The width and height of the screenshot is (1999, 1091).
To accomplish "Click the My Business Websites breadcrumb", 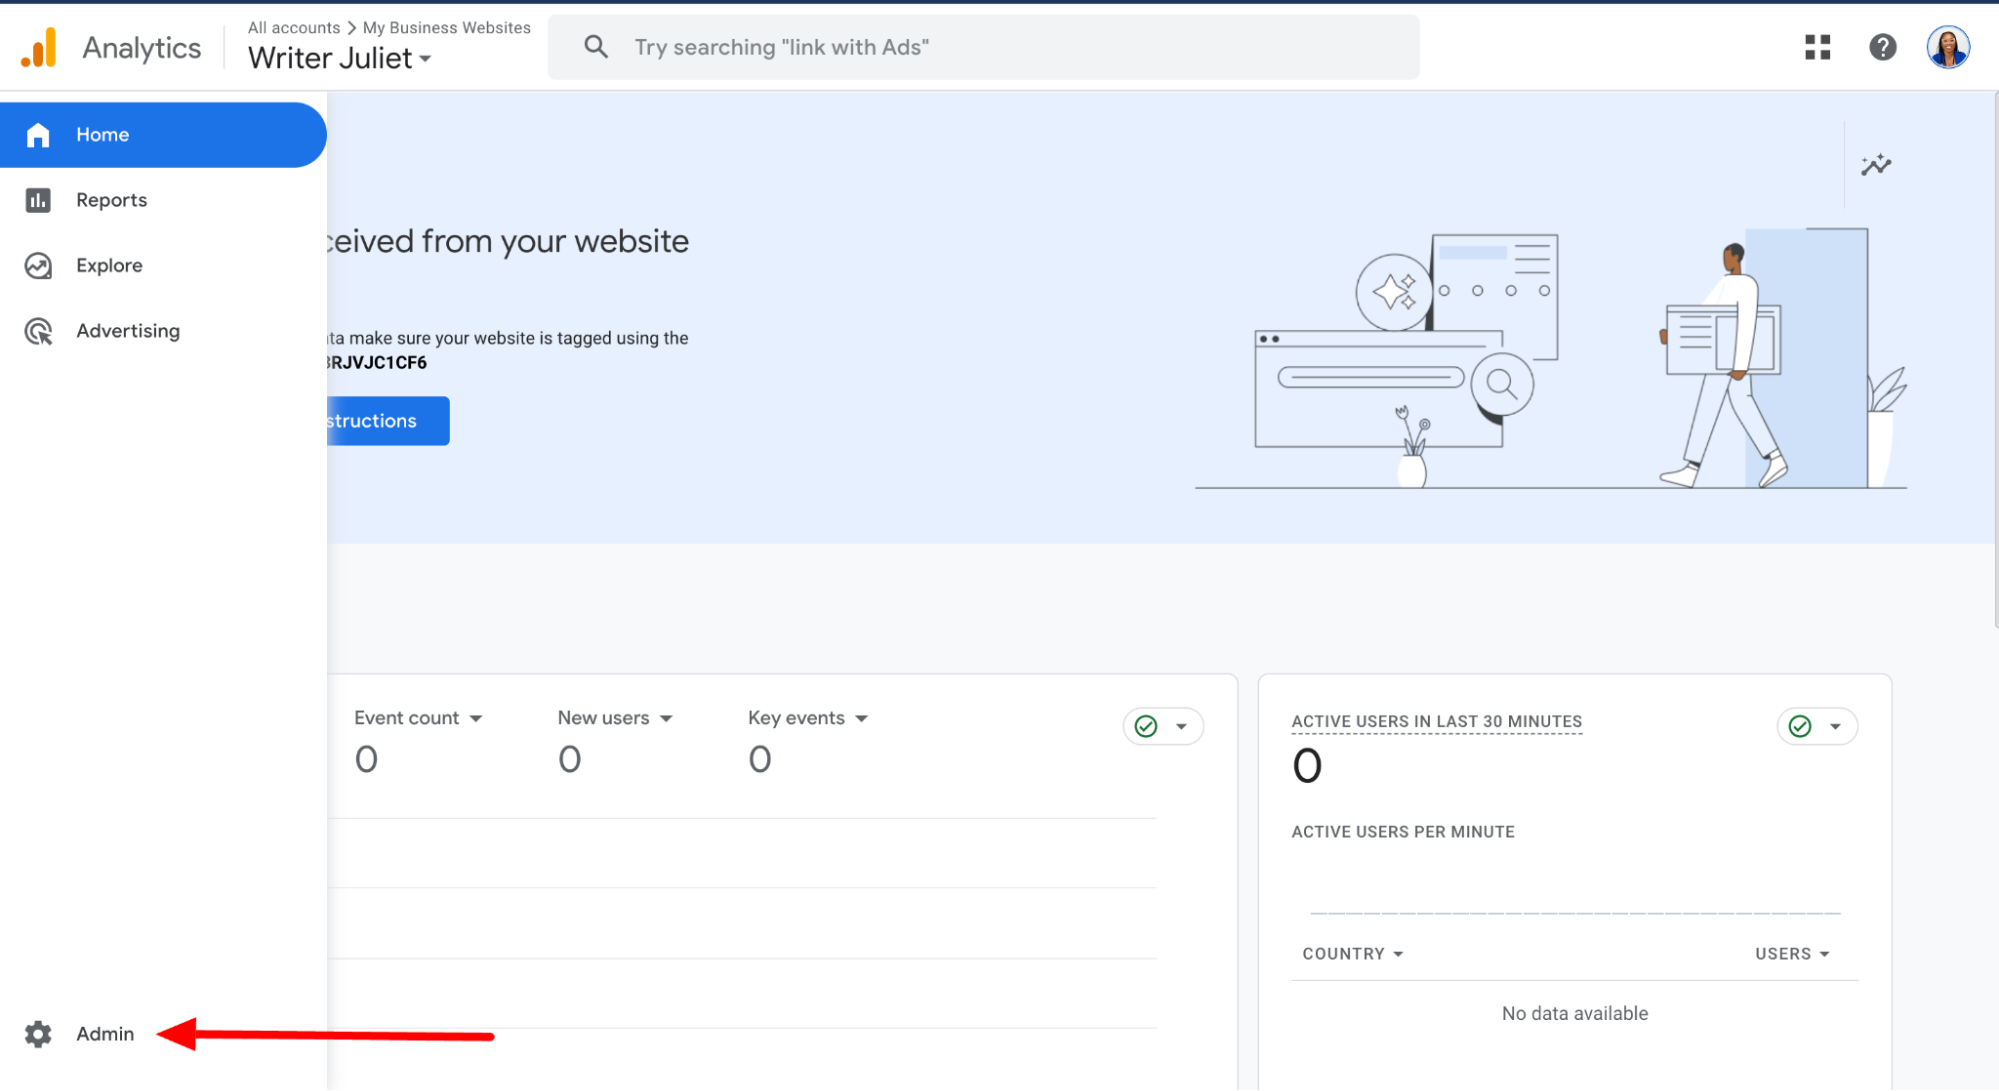I will [447, 28].
